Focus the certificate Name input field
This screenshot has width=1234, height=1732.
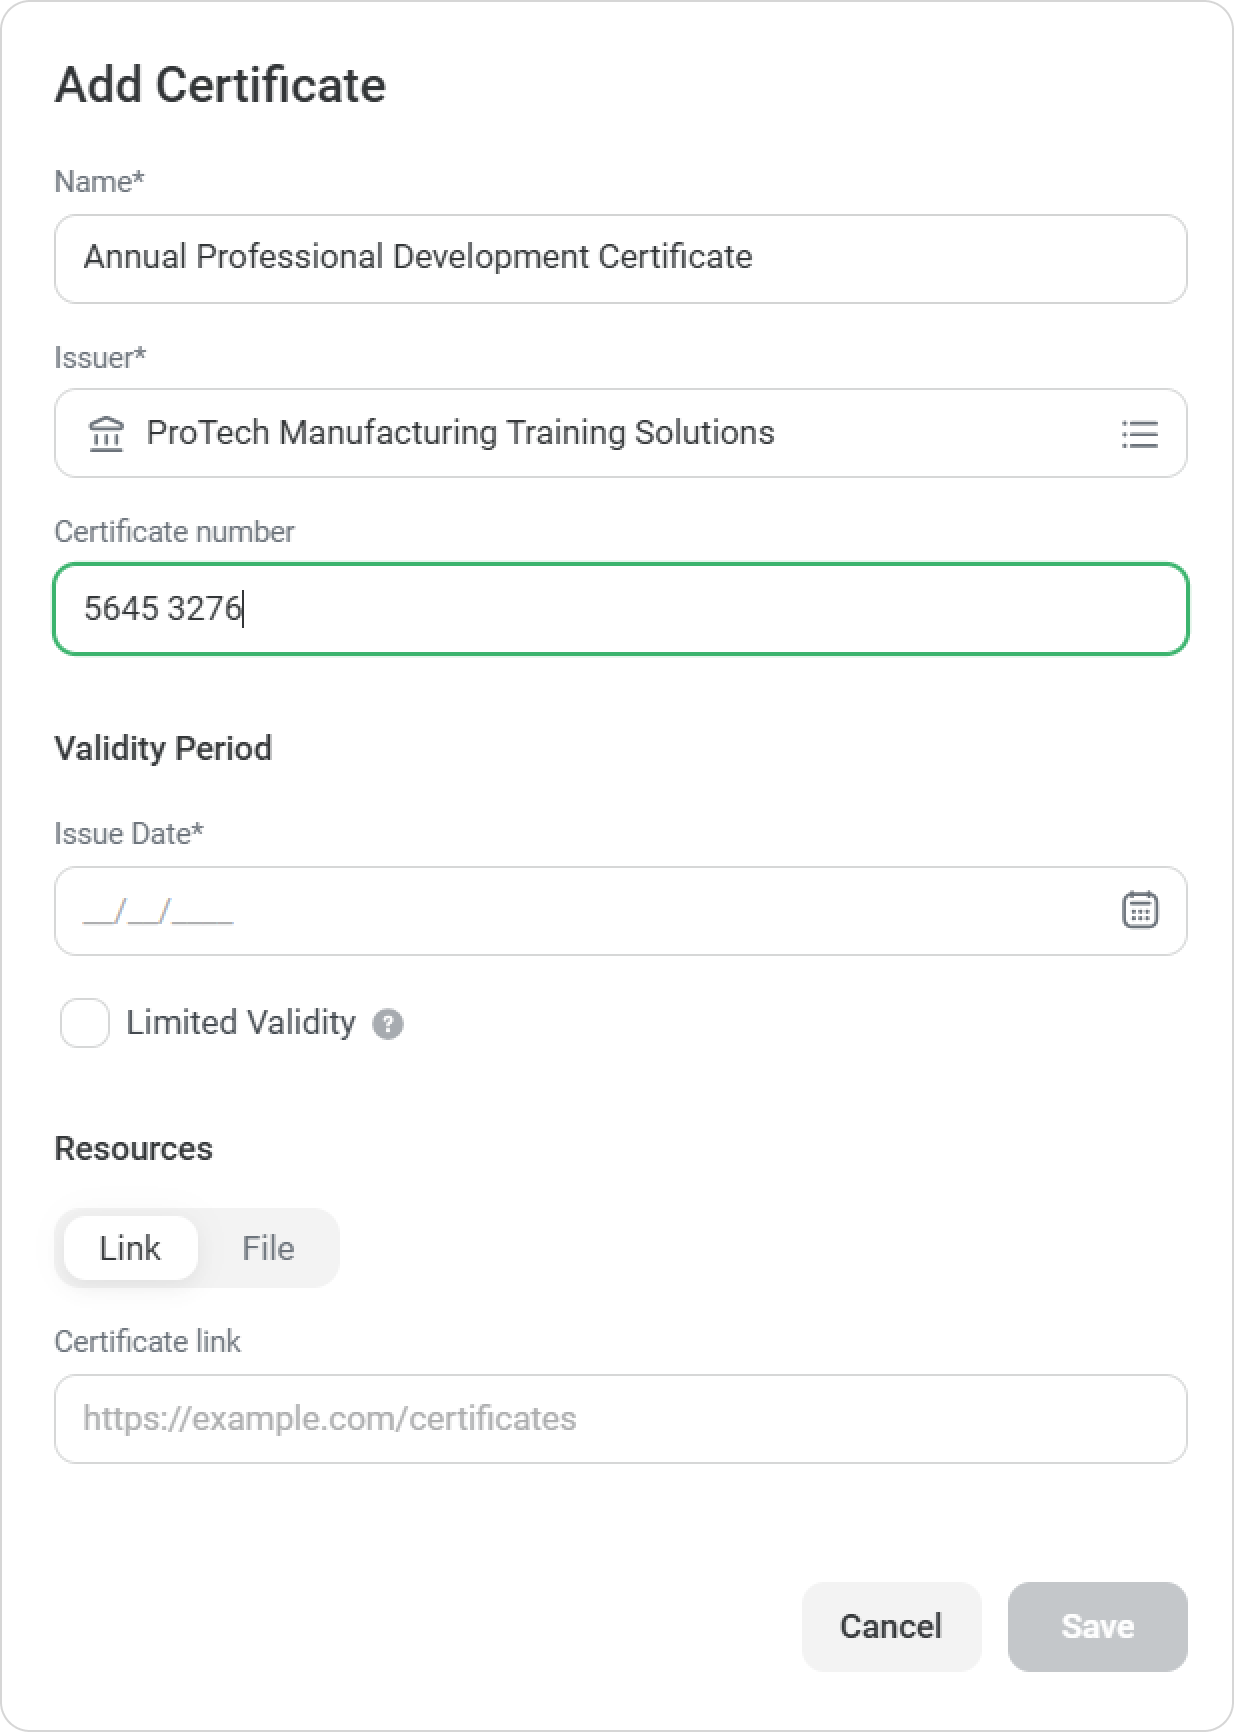[x=620, y=258]
